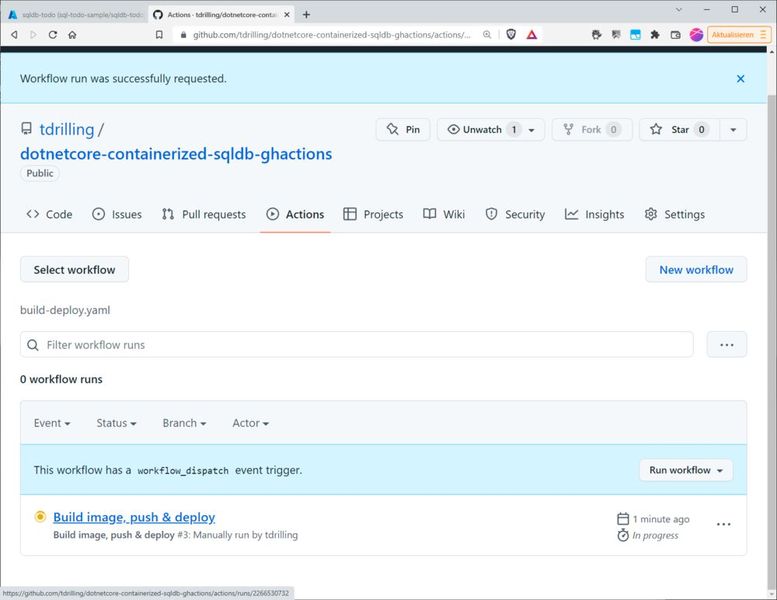The width and height of the screenshot is (777, 600).
Task: Click the 1 minute ago timestamp
Action: [661, 519]
